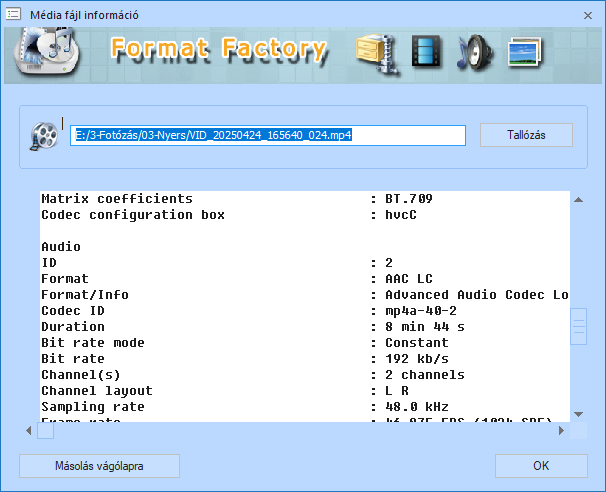Click the 'Matrix coefficients' line
The height and width of the screenshot is (492, 606).
pos(117,199)
